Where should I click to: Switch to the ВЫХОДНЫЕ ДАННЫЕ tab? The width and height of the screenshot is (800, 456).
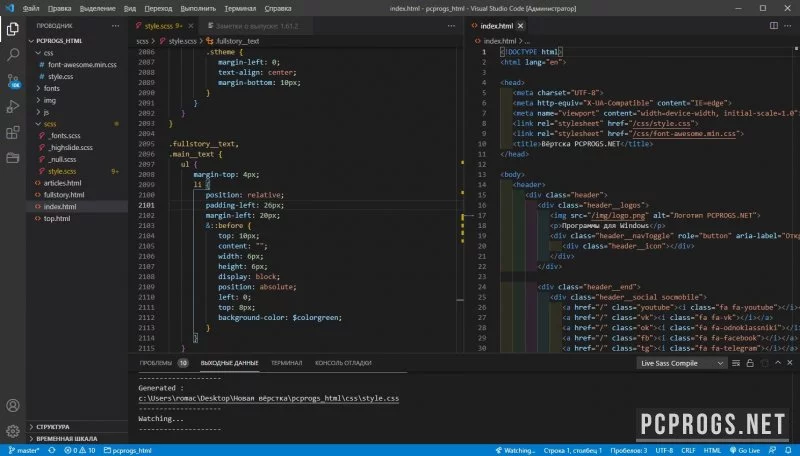[229, 363]
